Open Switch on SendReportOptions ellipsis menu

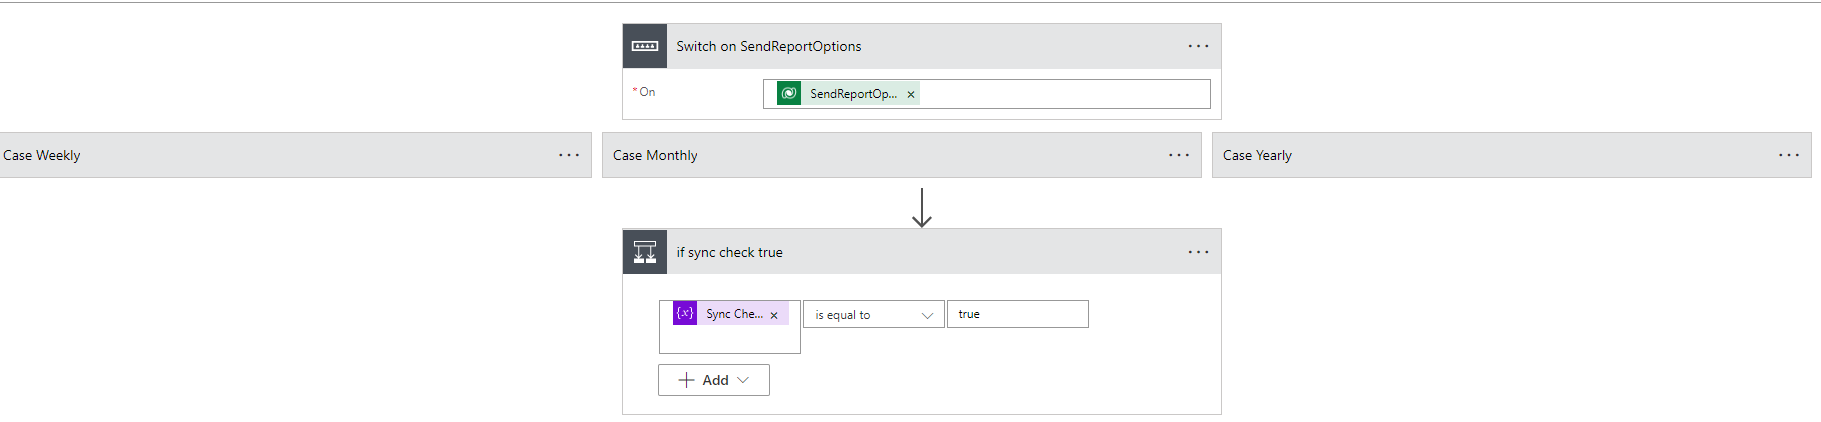pyautogui.click(x=1198, y=46)
